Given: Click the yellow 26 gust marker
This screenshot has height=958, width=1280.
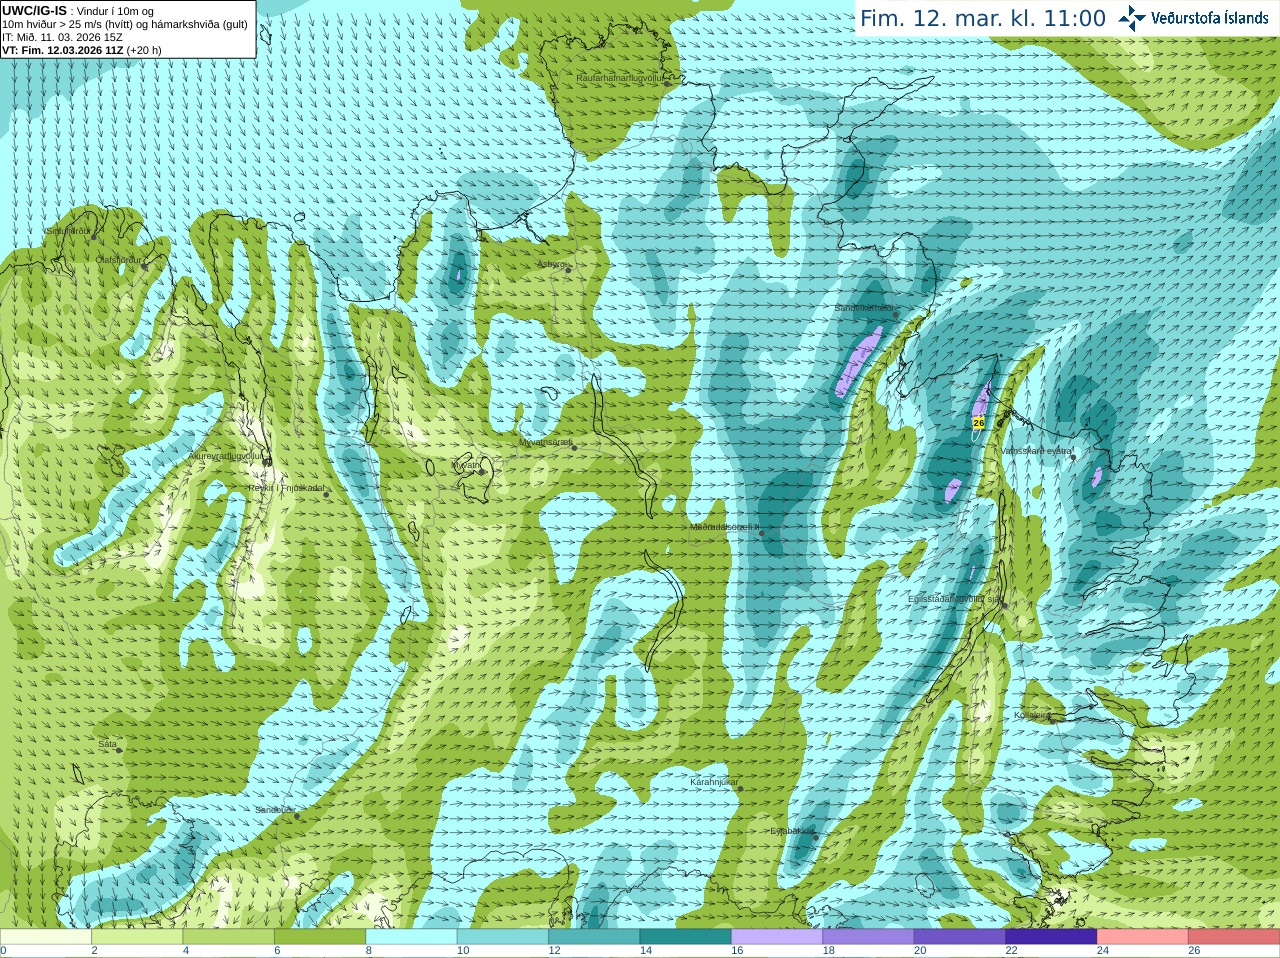Looking at the screenshot, I should (978, 423).
